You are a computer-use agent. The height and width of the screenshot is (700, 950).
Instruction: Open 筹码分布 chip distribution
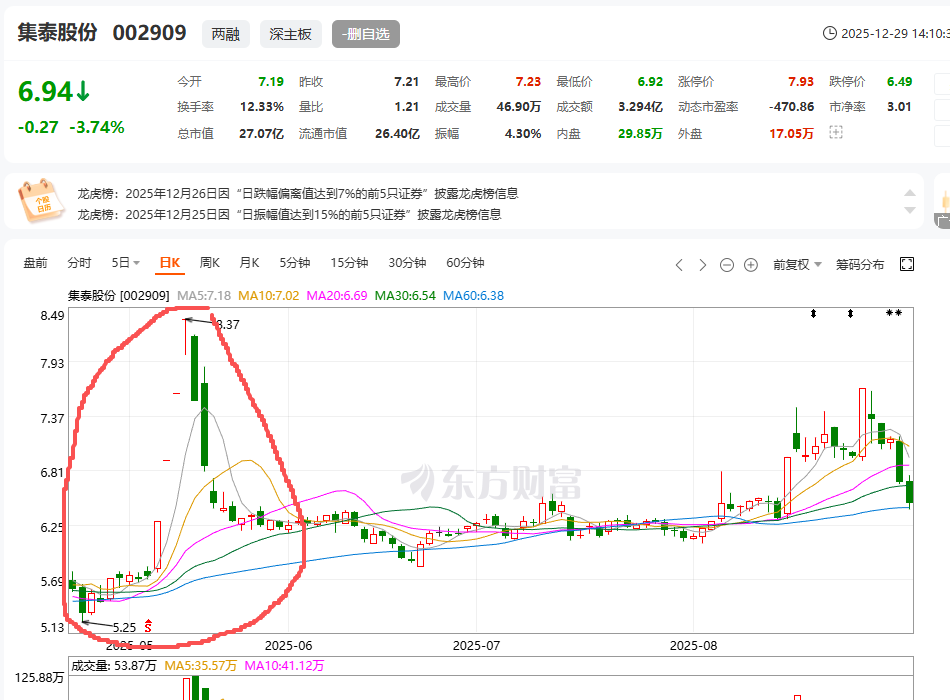(860, 265)
